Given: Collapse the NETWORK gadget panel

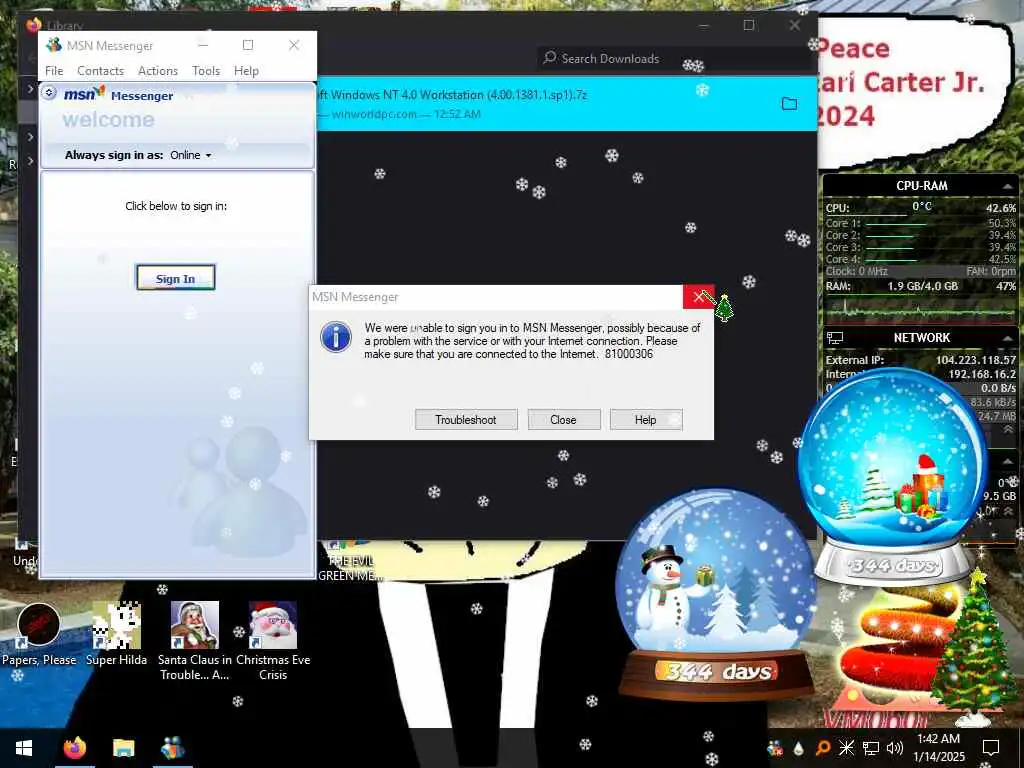Looking at the screenshot, I should click(x=1008, y=338).
